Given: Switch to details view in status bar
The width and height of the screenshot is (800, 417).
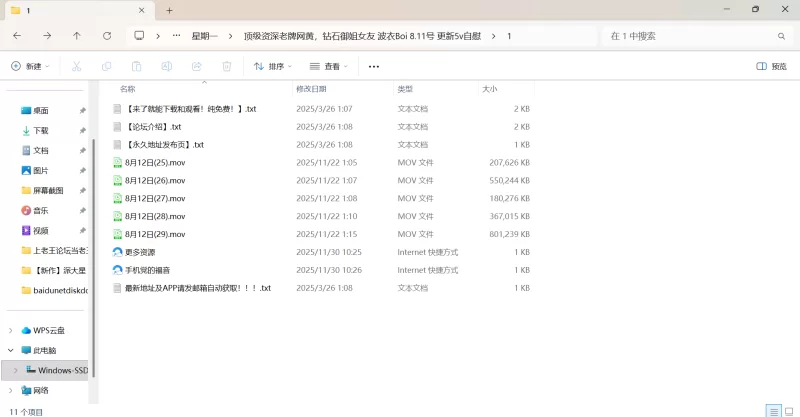Looking at the screenshot, I should (x=772, y=410).
